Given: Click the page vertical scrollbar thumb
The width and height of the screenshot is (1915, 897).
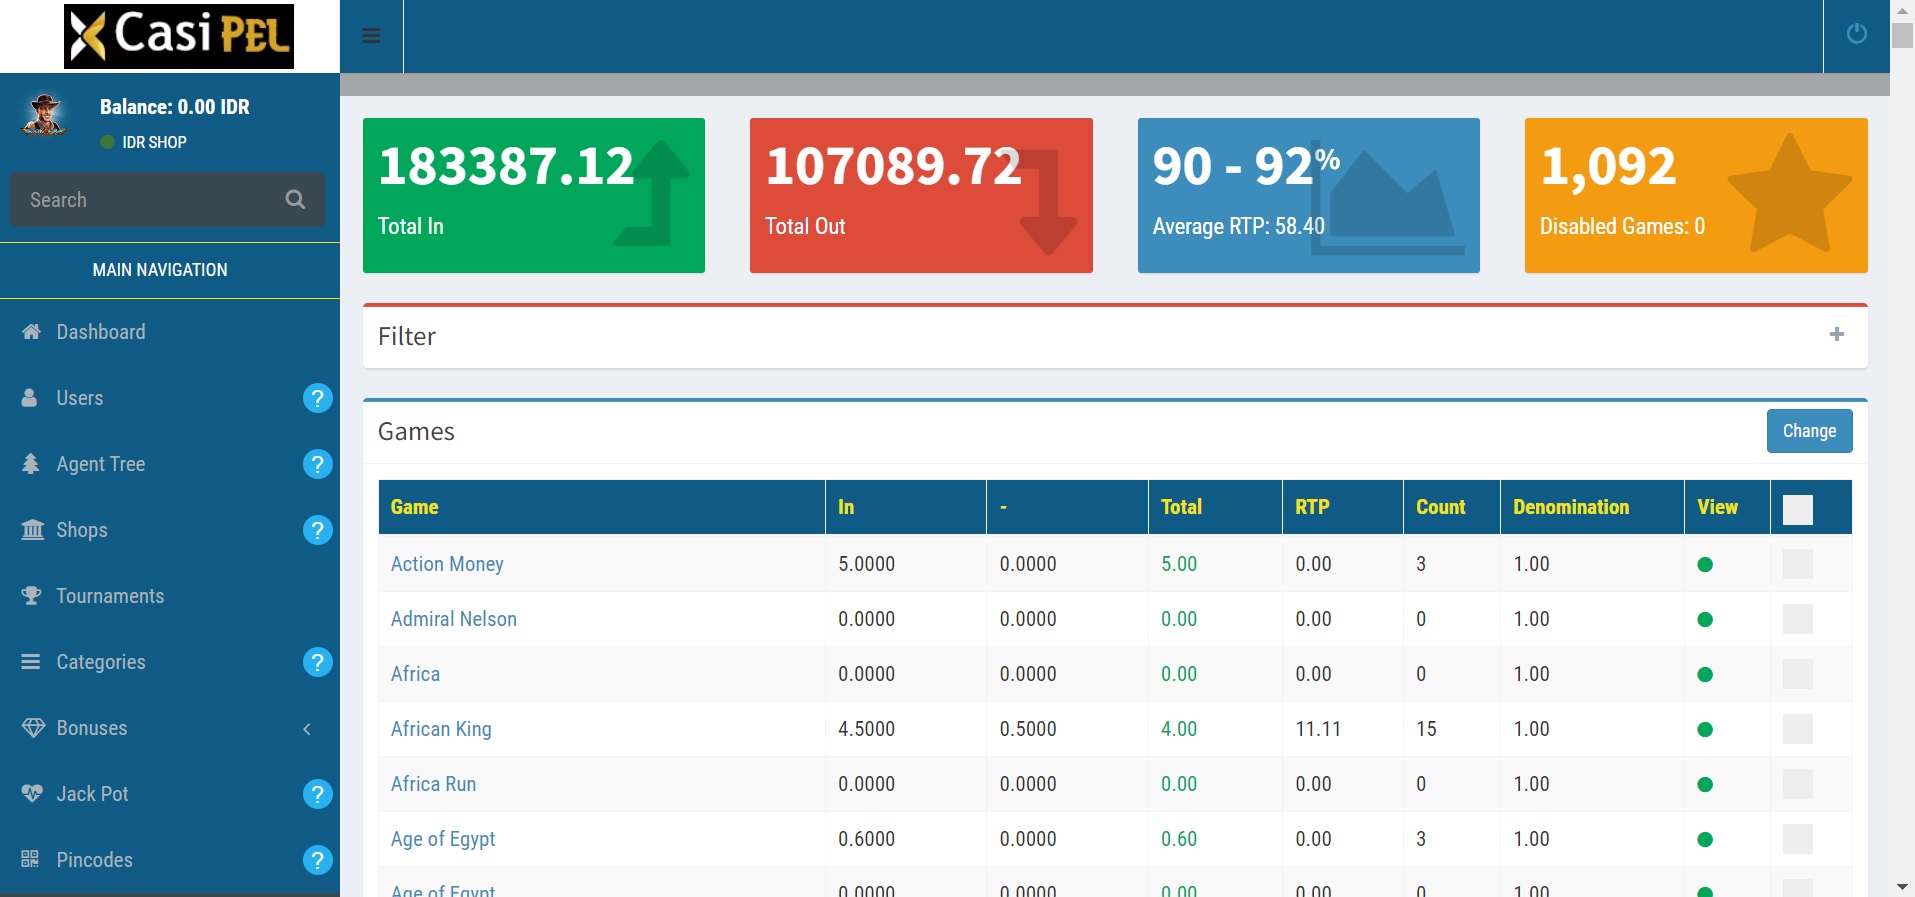Looking at the screenshot, I should click(x=1902, y=35).
